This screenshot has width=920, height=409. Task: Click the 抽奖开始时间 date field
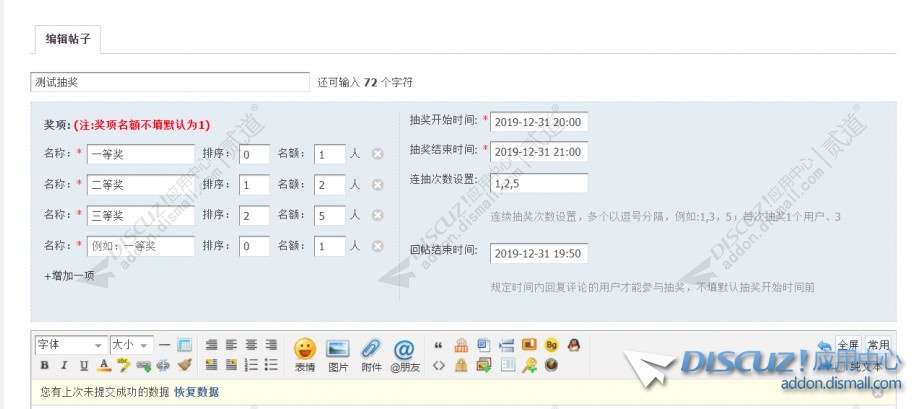pos(539,121)
